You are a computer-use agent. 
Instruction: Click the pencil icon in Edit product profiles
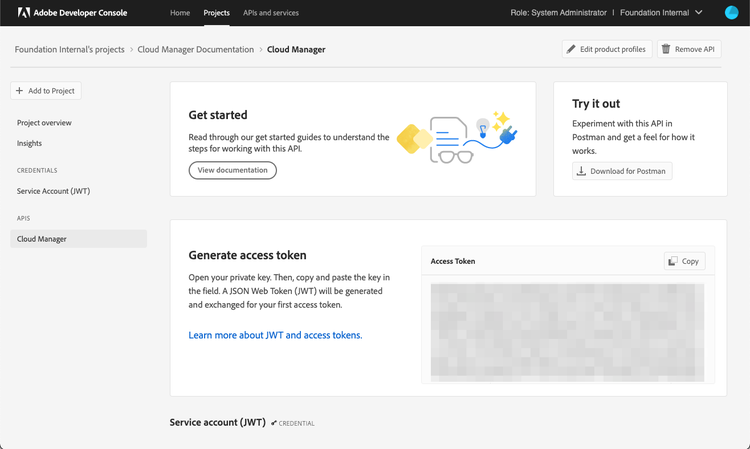point(571,49)
